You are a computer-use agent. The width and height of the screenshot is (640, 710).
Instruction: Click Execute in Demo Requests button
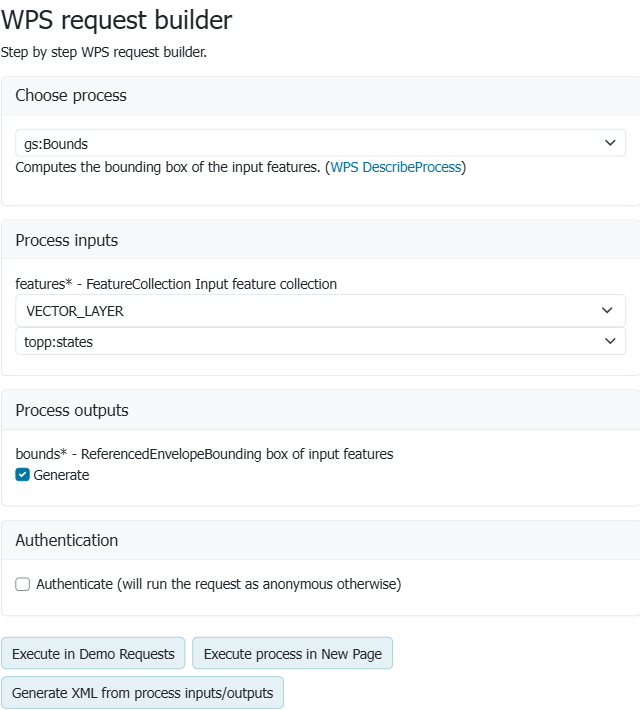pyautogui.click(x=93, y=654)
